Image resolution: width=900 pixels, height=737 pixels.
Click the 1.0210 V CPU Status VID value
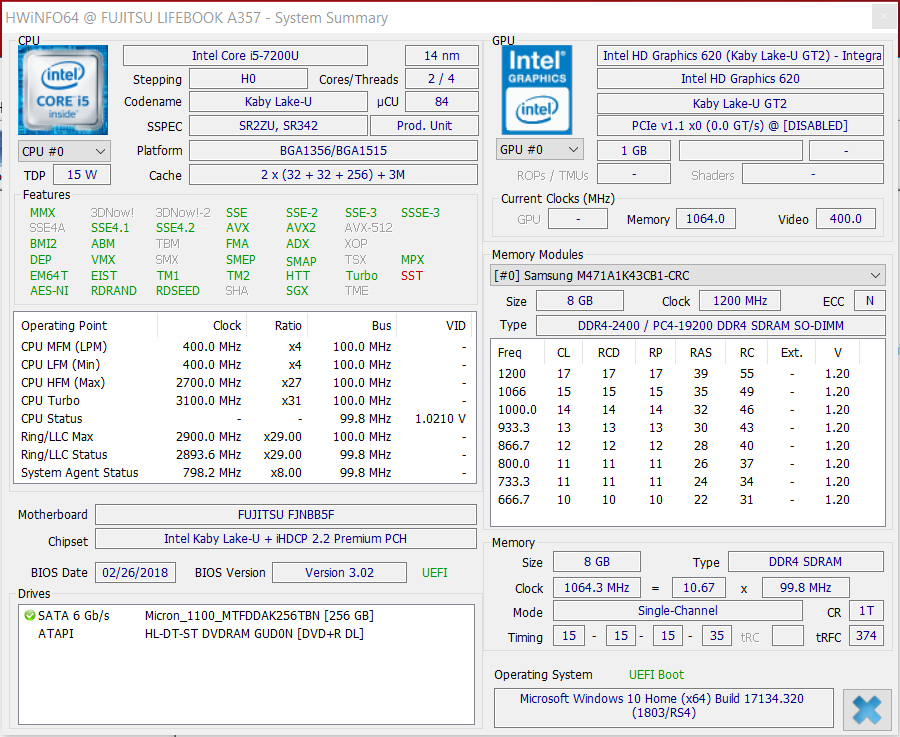[440, 419]
